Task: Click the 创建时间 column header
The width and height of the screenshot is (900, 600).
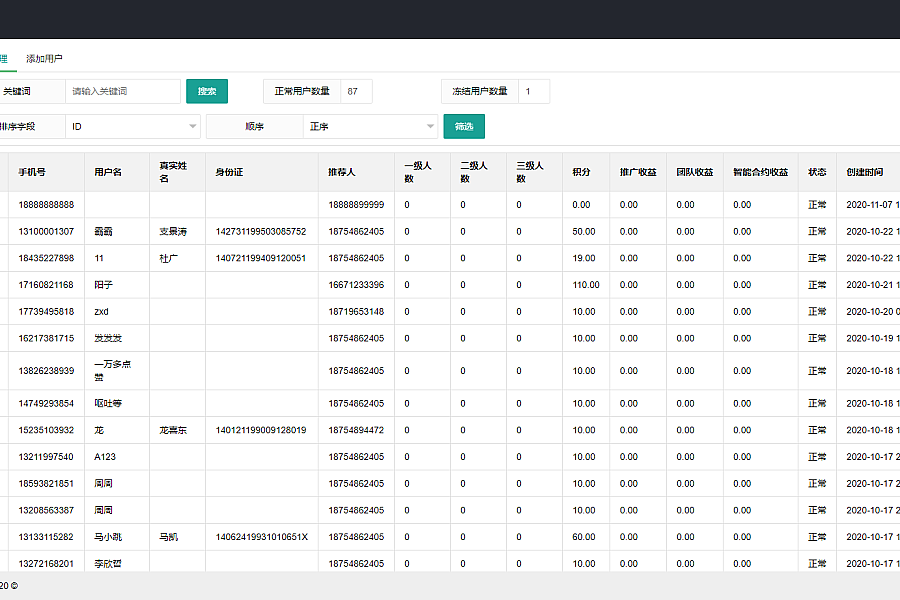Action: [864, 172]
